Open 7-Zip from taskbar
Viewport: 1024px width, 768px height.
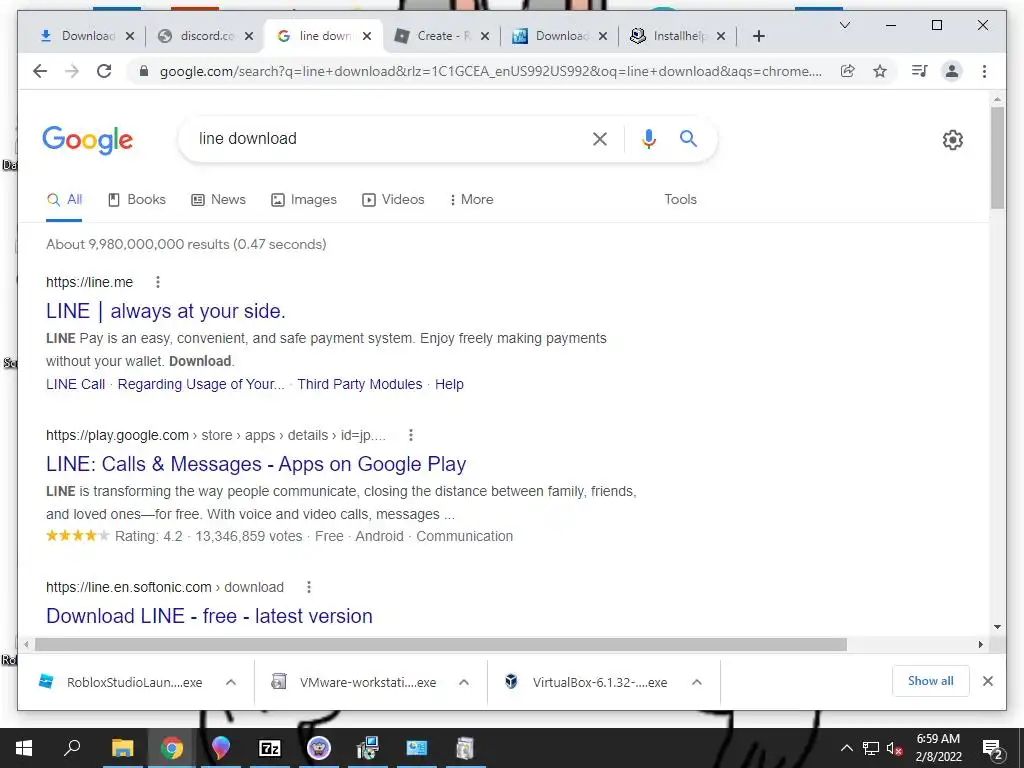pos(270,748)
